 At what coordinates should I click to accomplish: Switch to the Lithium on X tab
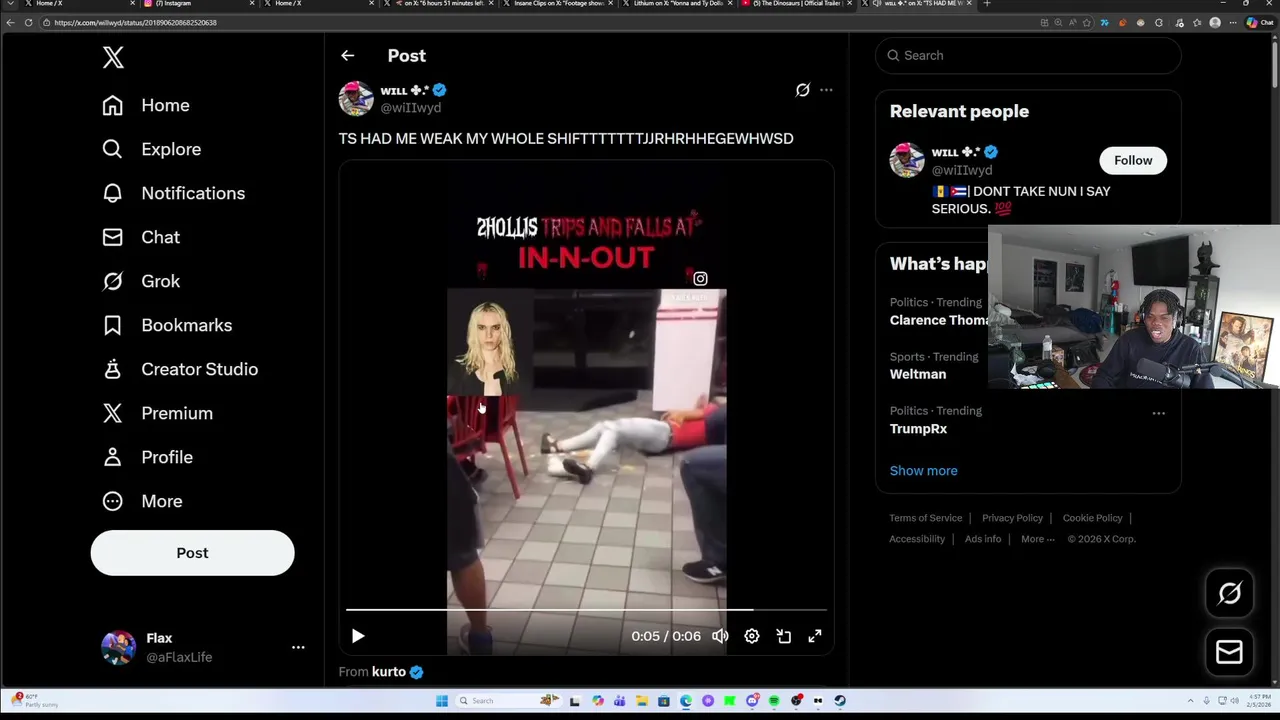coord(678,4)
